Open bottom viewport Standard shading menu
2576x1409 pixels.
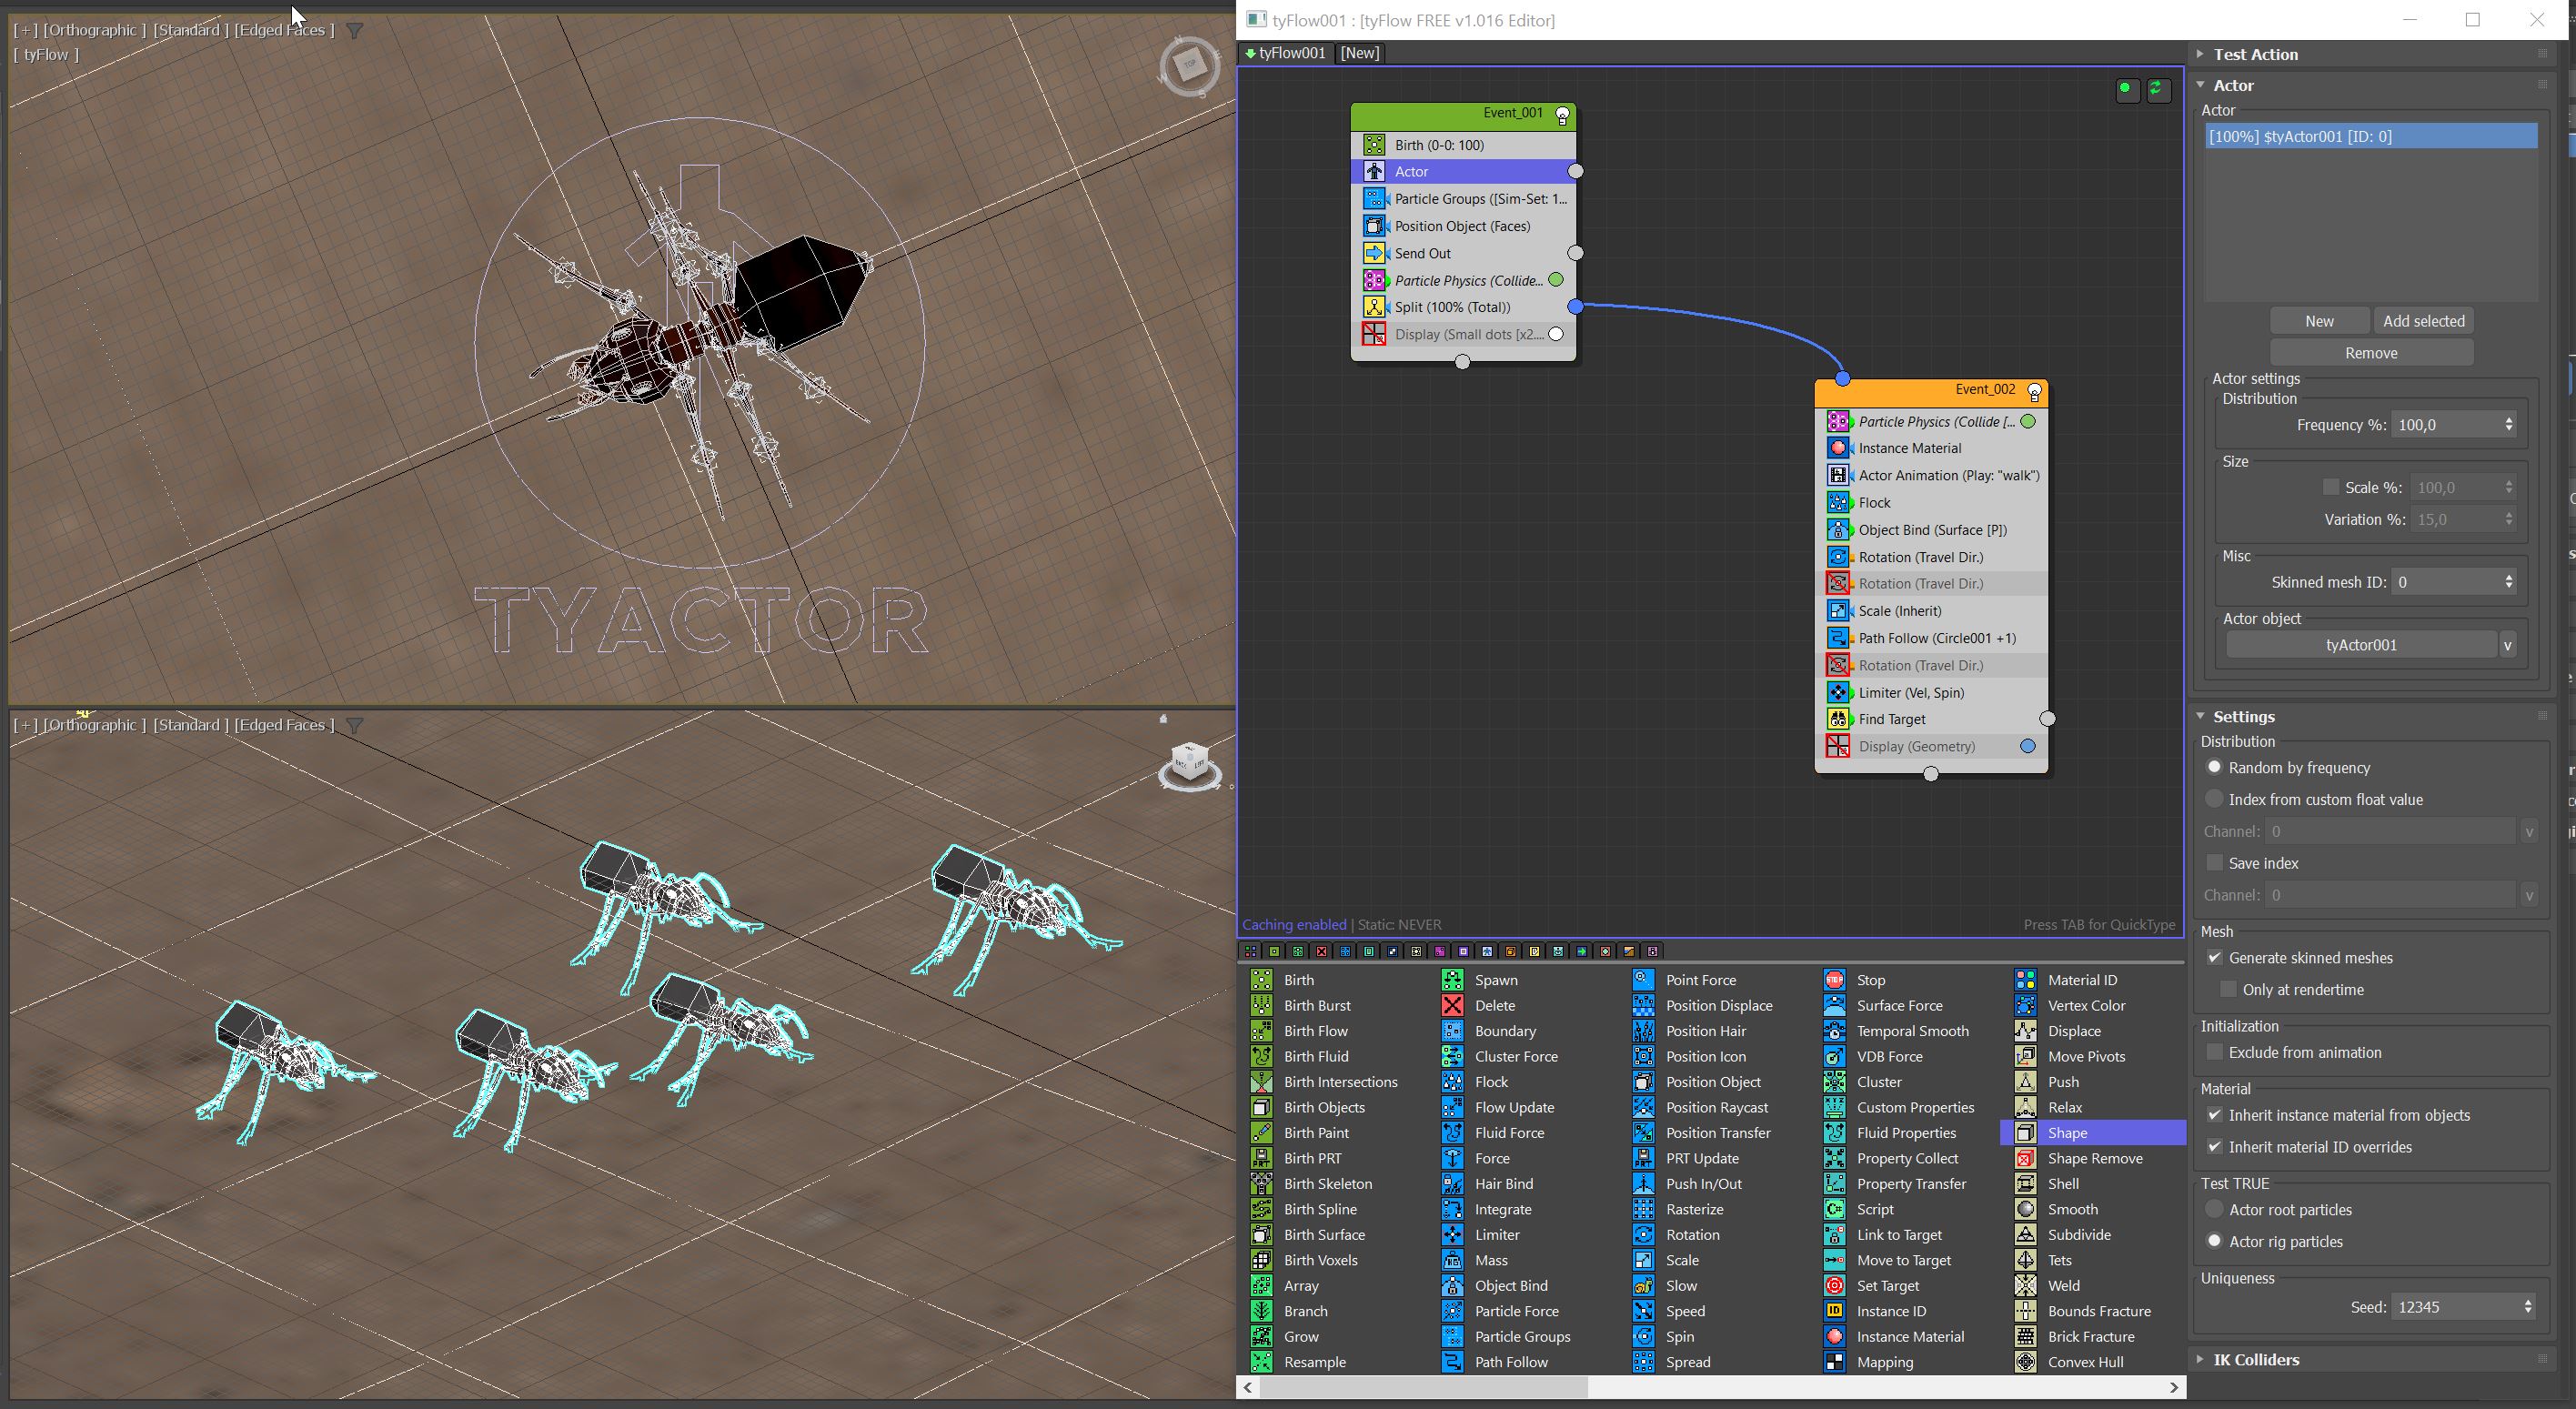pos(190,725)
